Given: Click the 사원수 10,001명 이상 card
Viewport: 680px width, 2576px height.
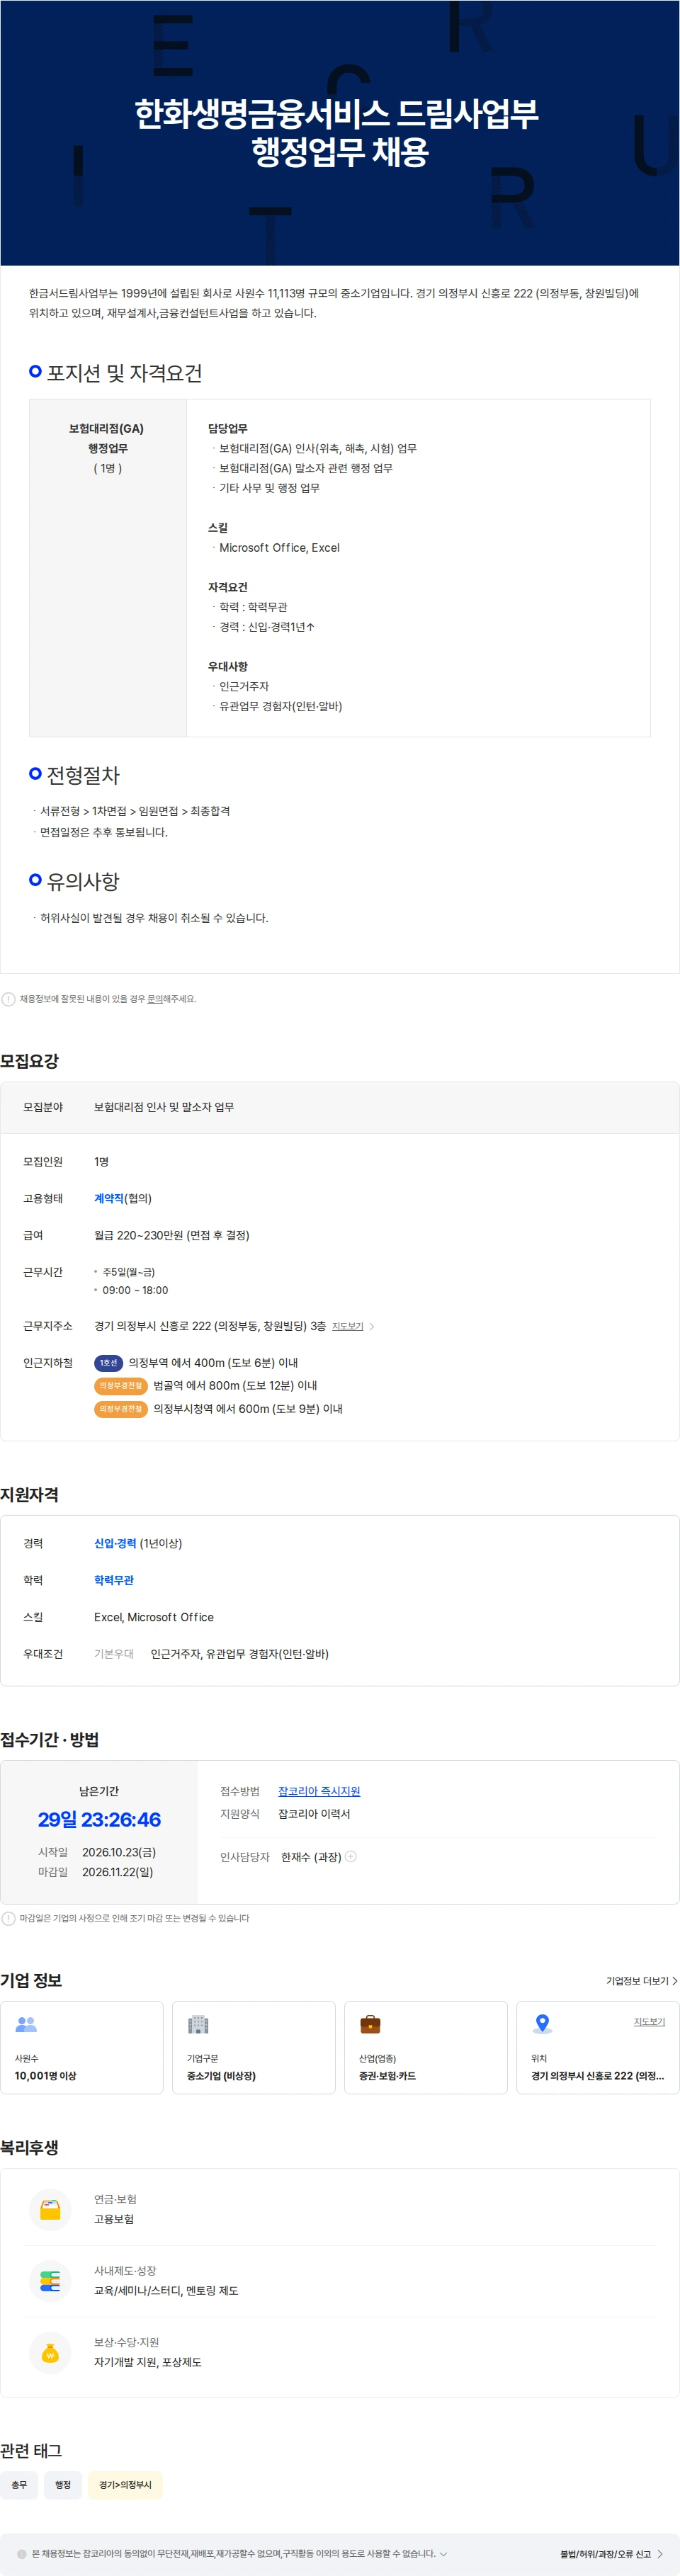Looking at the screenshot, I should [x=82, y=2047].
